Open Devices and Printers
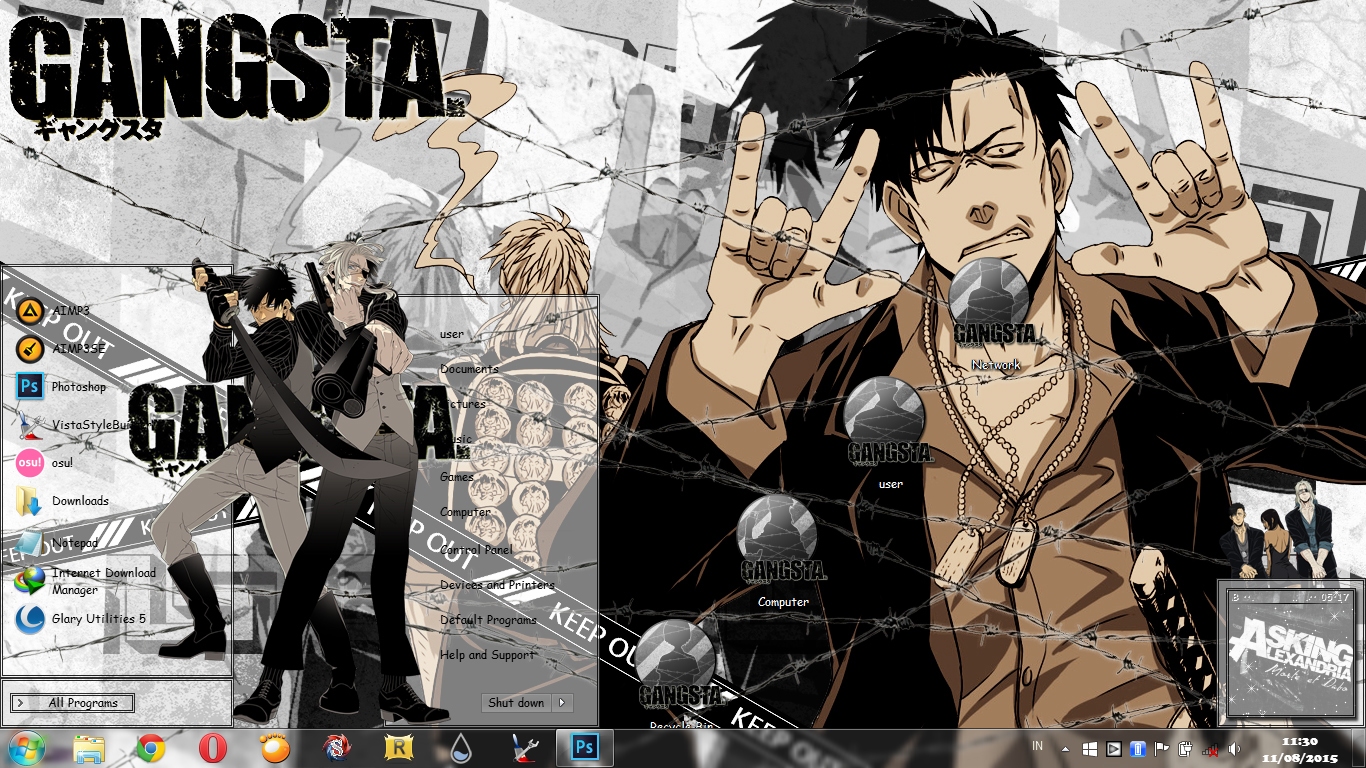Screen dimensions: 1366x768 click(x=497, y=585)
